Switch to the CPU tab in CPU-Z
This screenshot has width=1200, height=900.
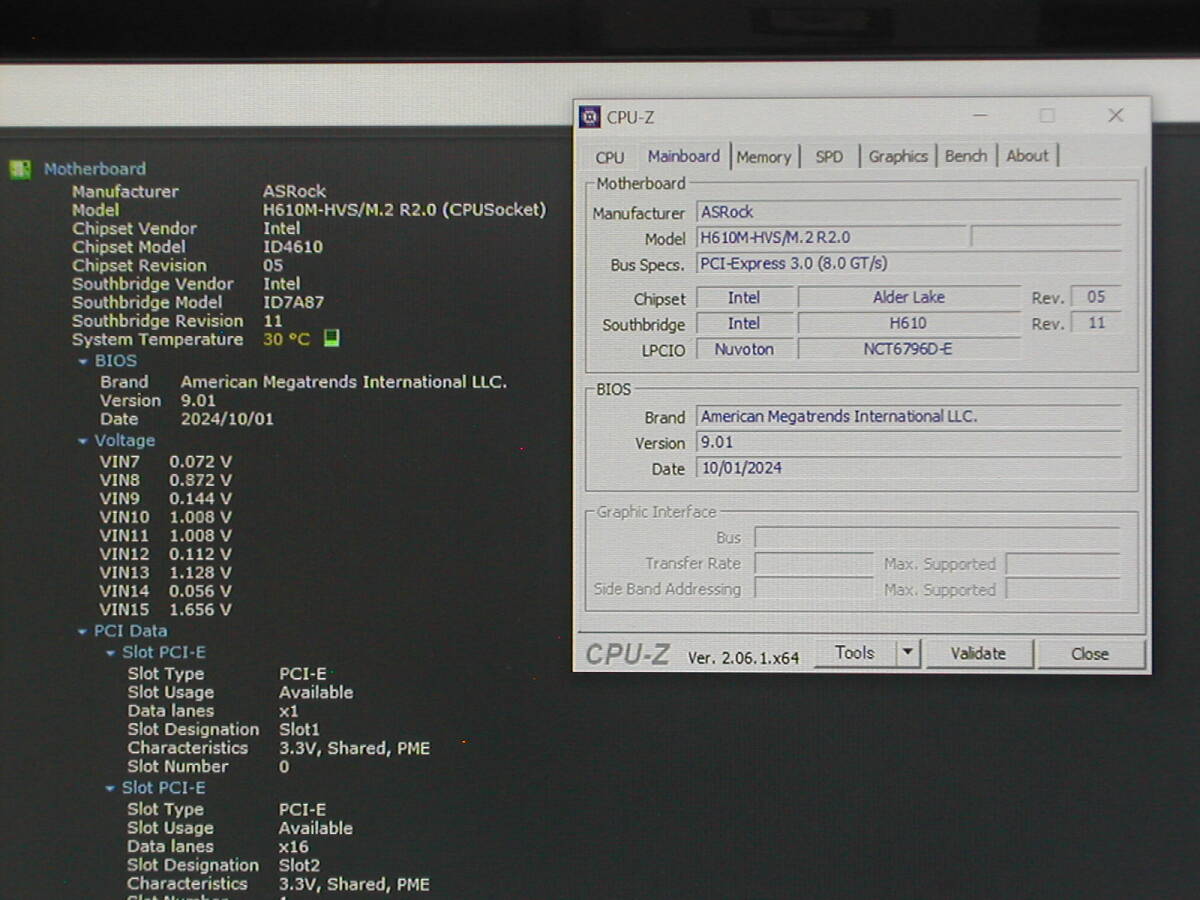[x=609, y=157]
